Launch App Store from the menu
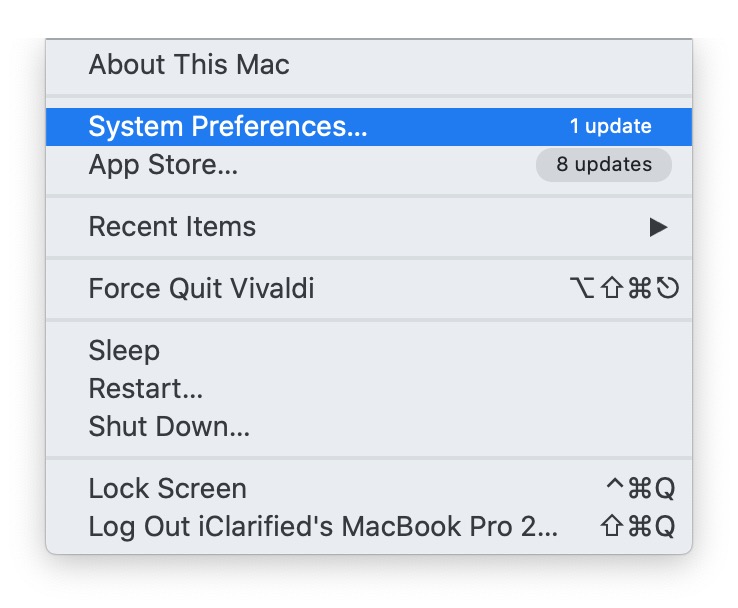 [163, 165]
